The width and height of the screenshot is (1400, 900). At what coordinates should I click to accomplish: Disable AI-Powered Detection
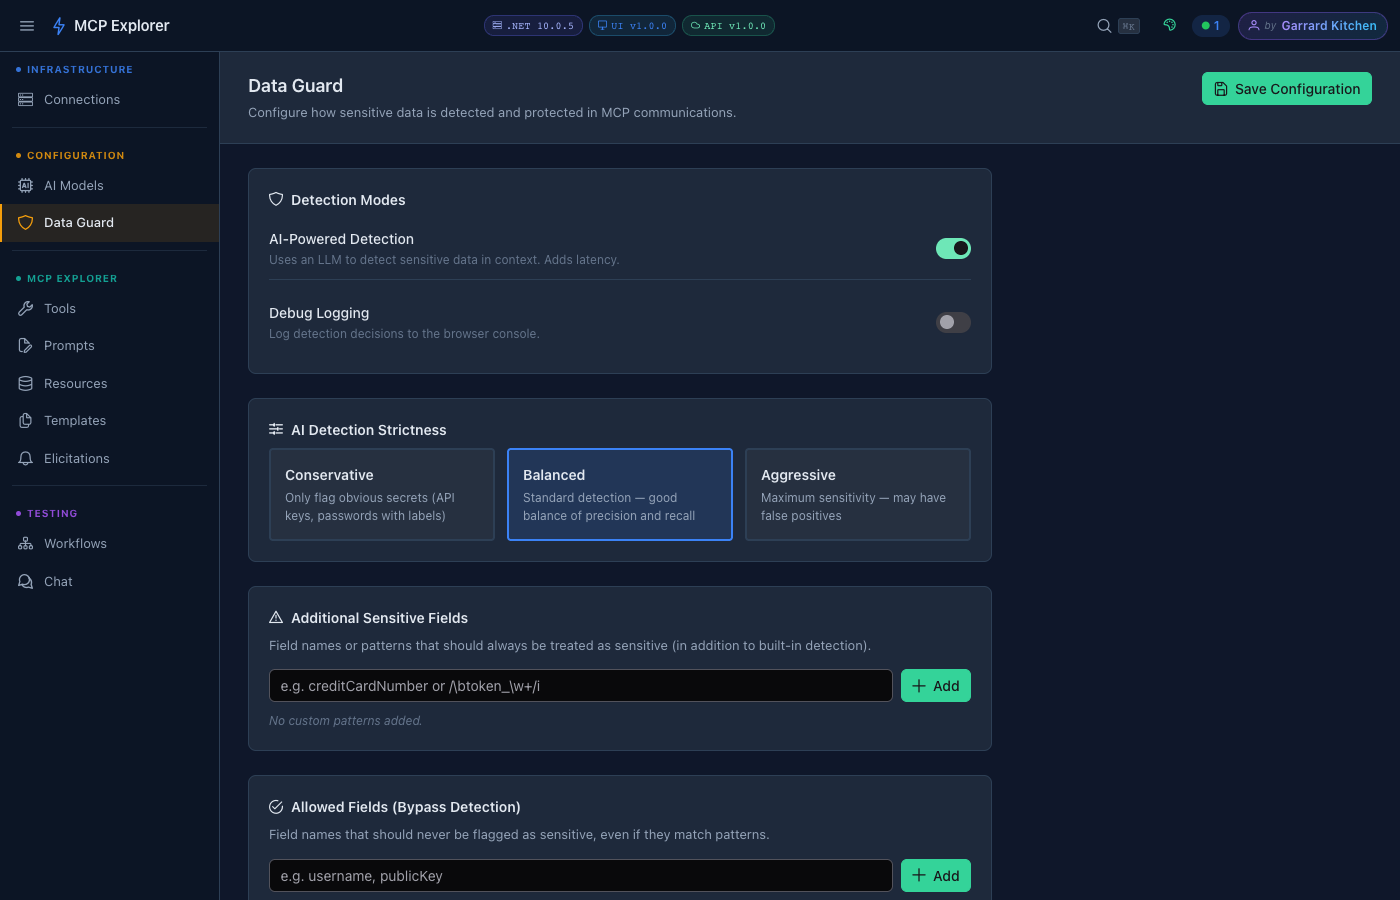953,248
